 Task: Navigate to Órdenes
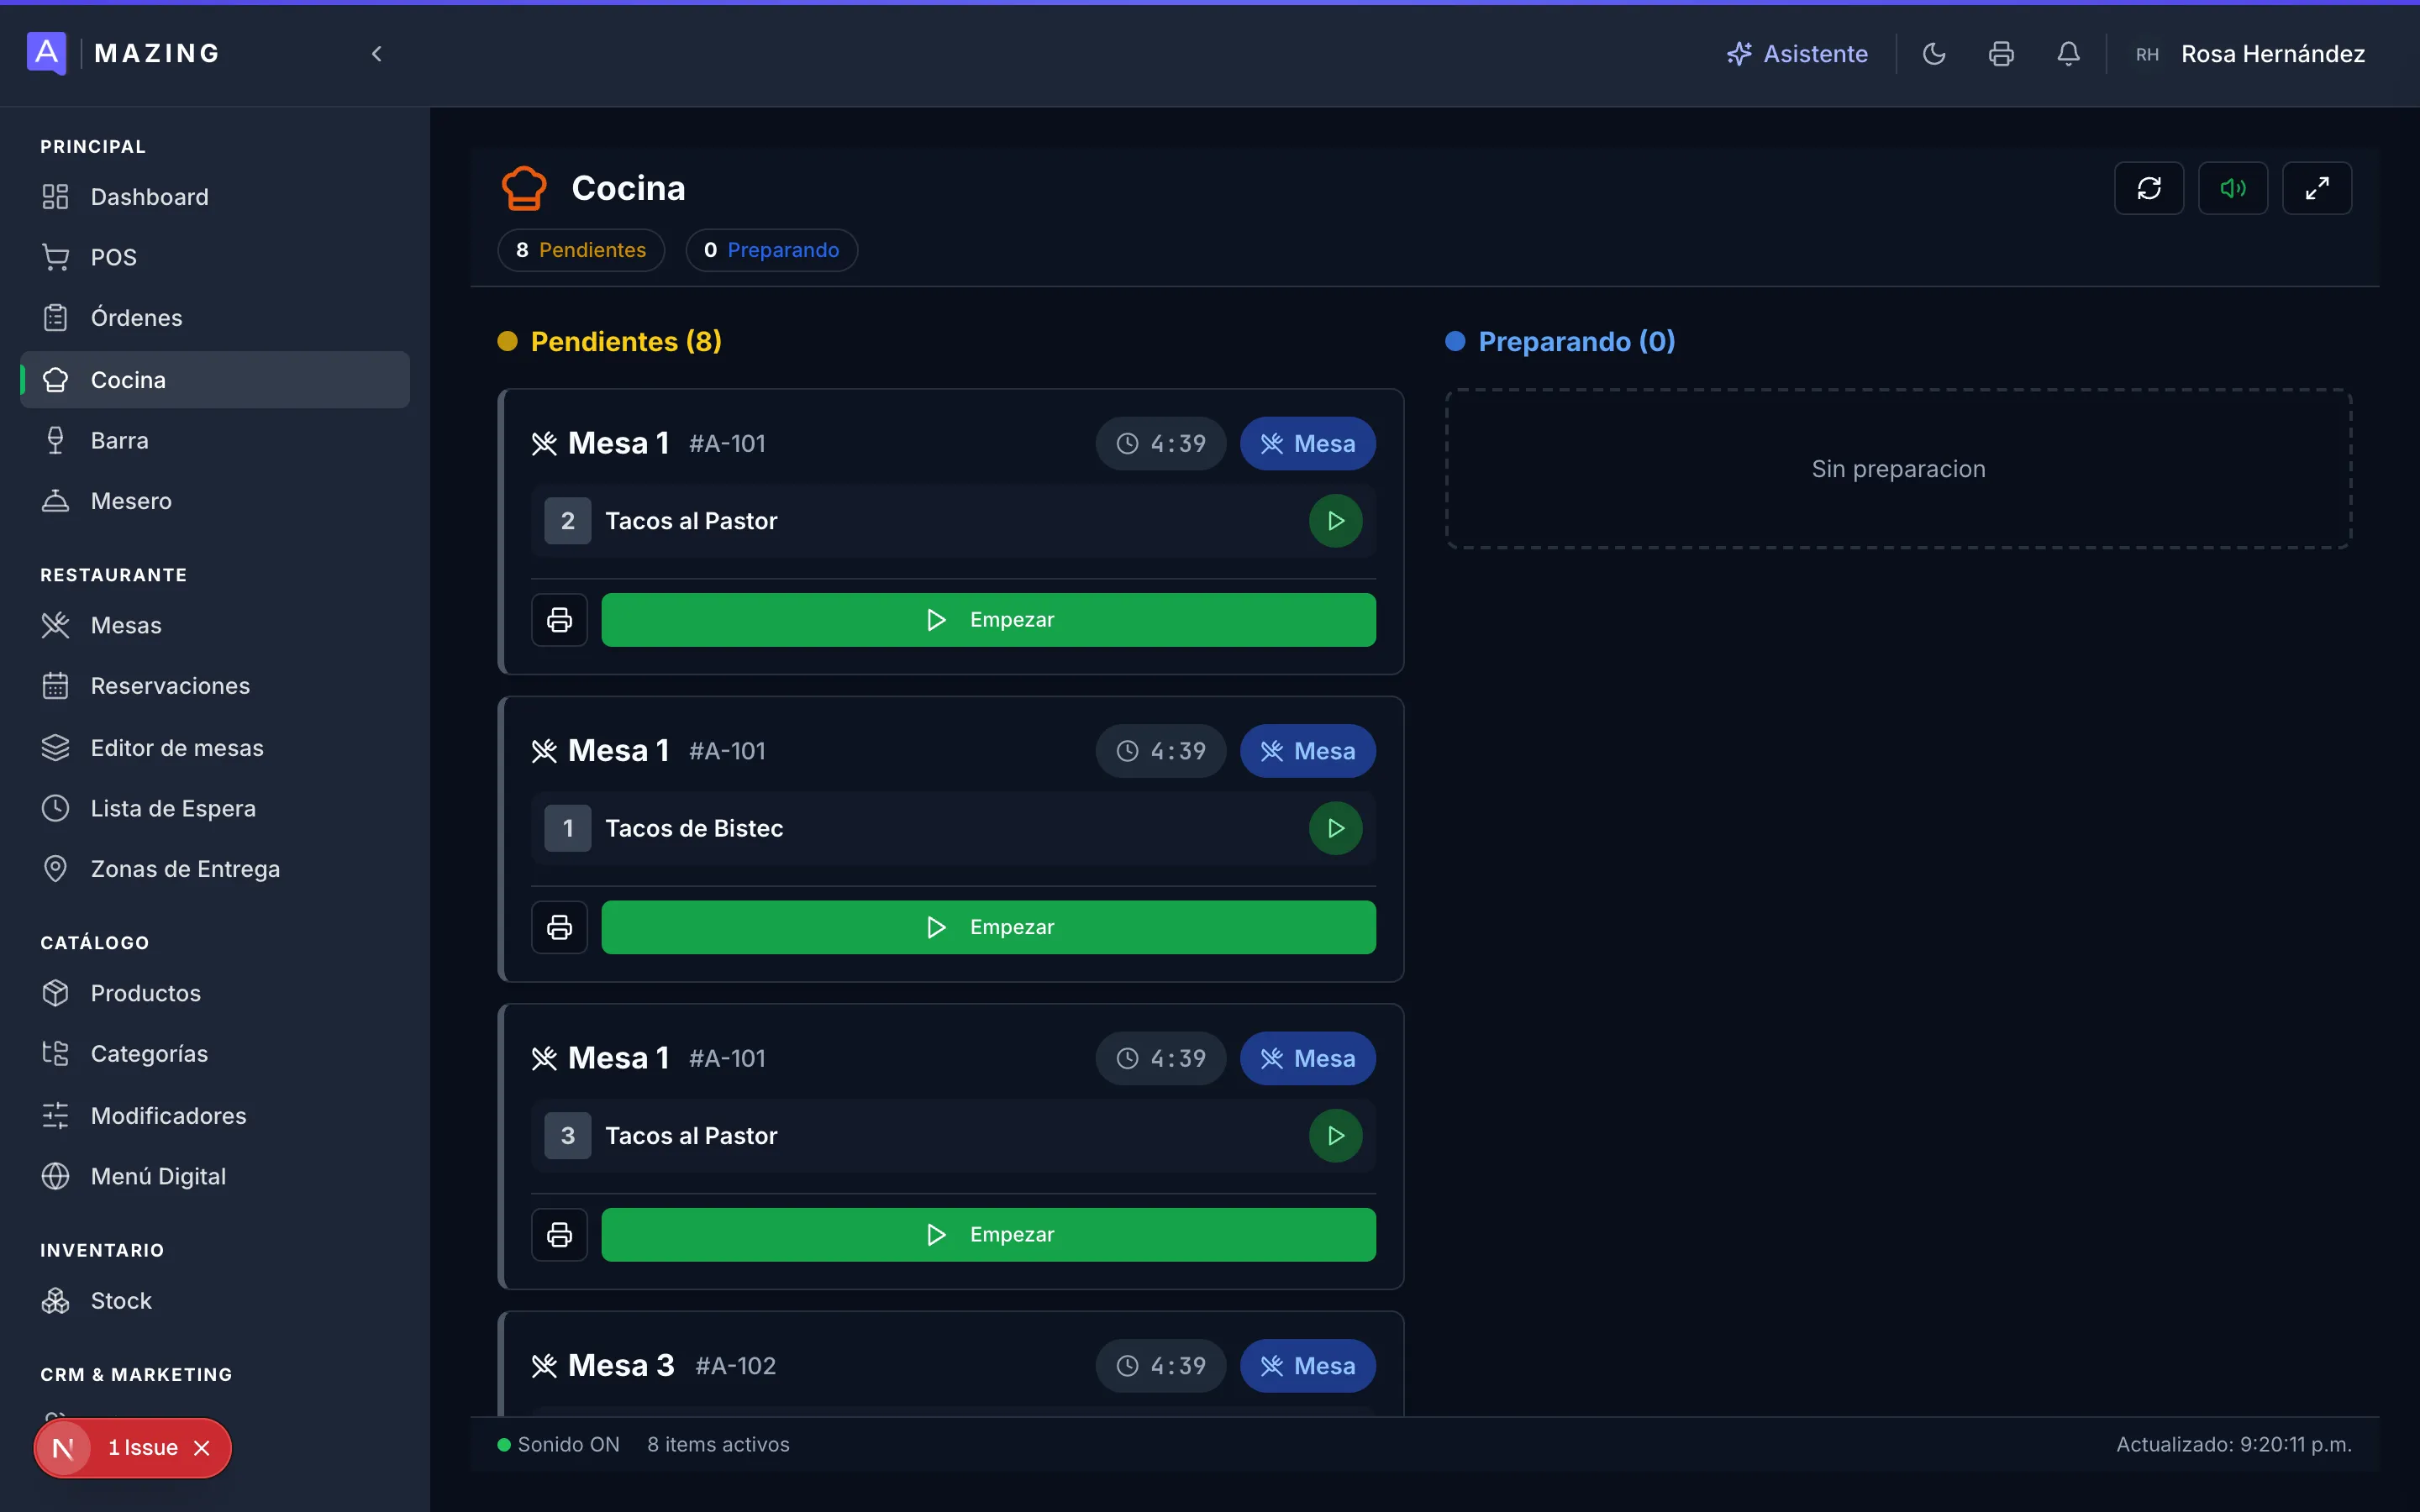click(215, 318)
